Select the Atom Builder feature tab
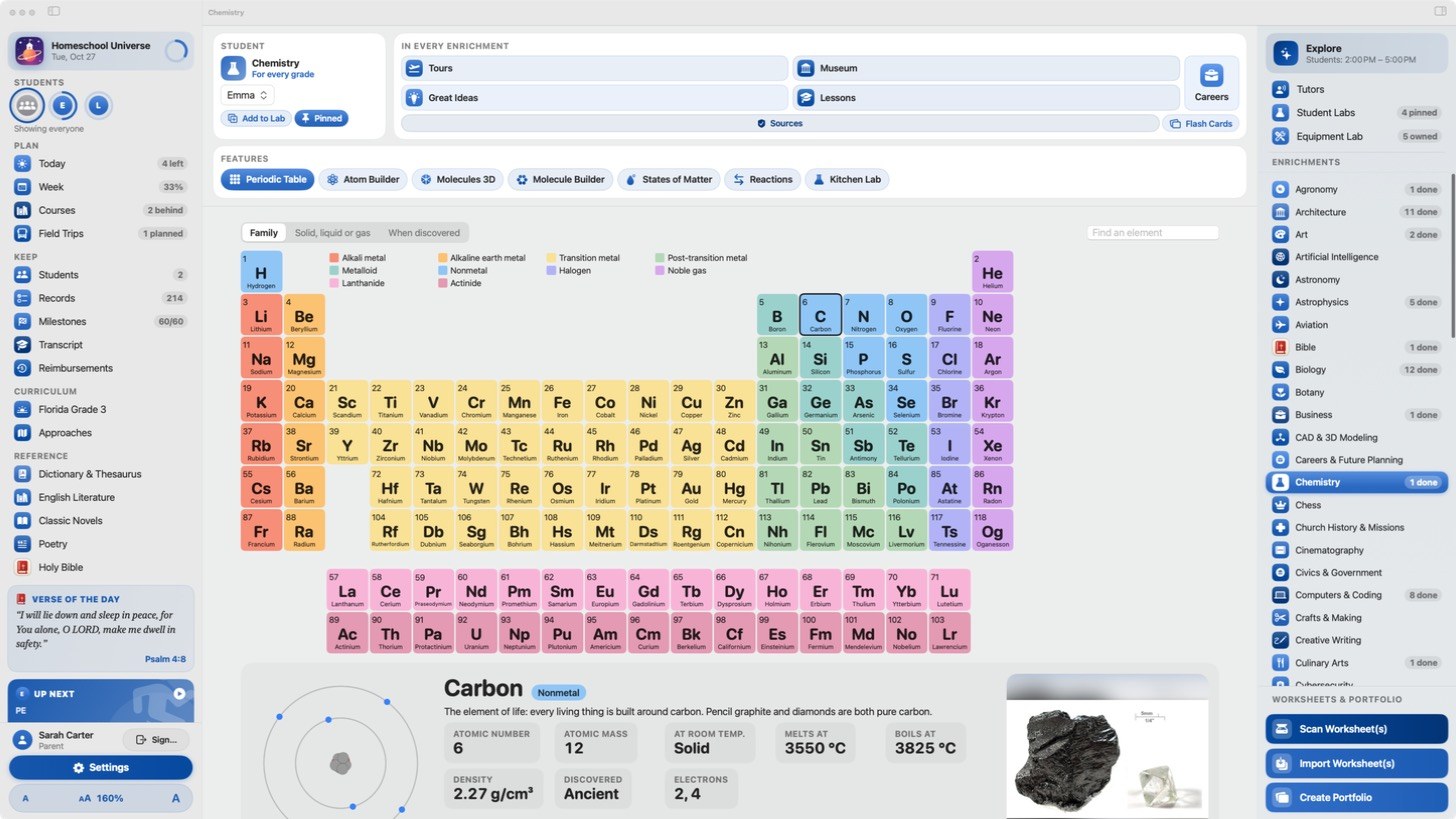Viewport: 1456px width, 819px height. (363, 180)
